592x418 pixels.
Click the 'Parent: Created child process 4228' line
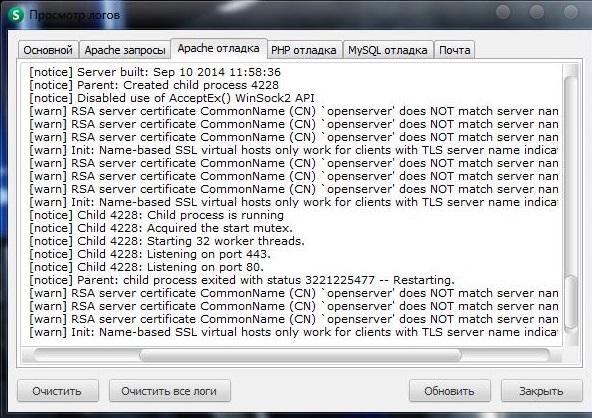click(x=154, y=85)
